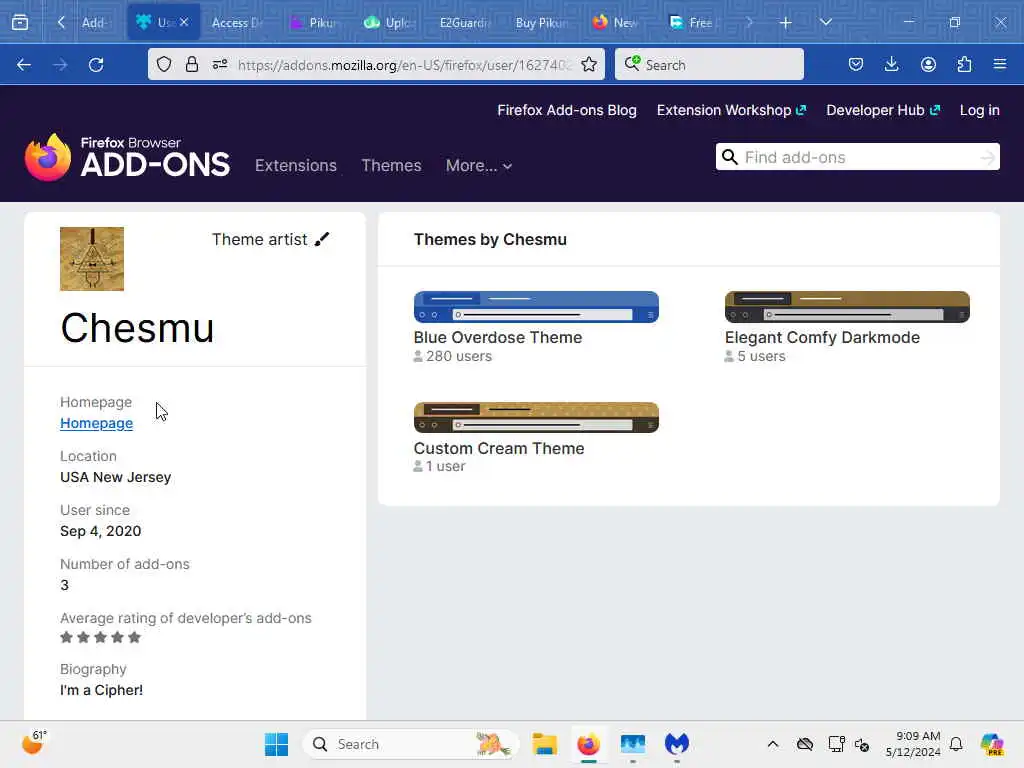Reload the current page

click(96, 65)
